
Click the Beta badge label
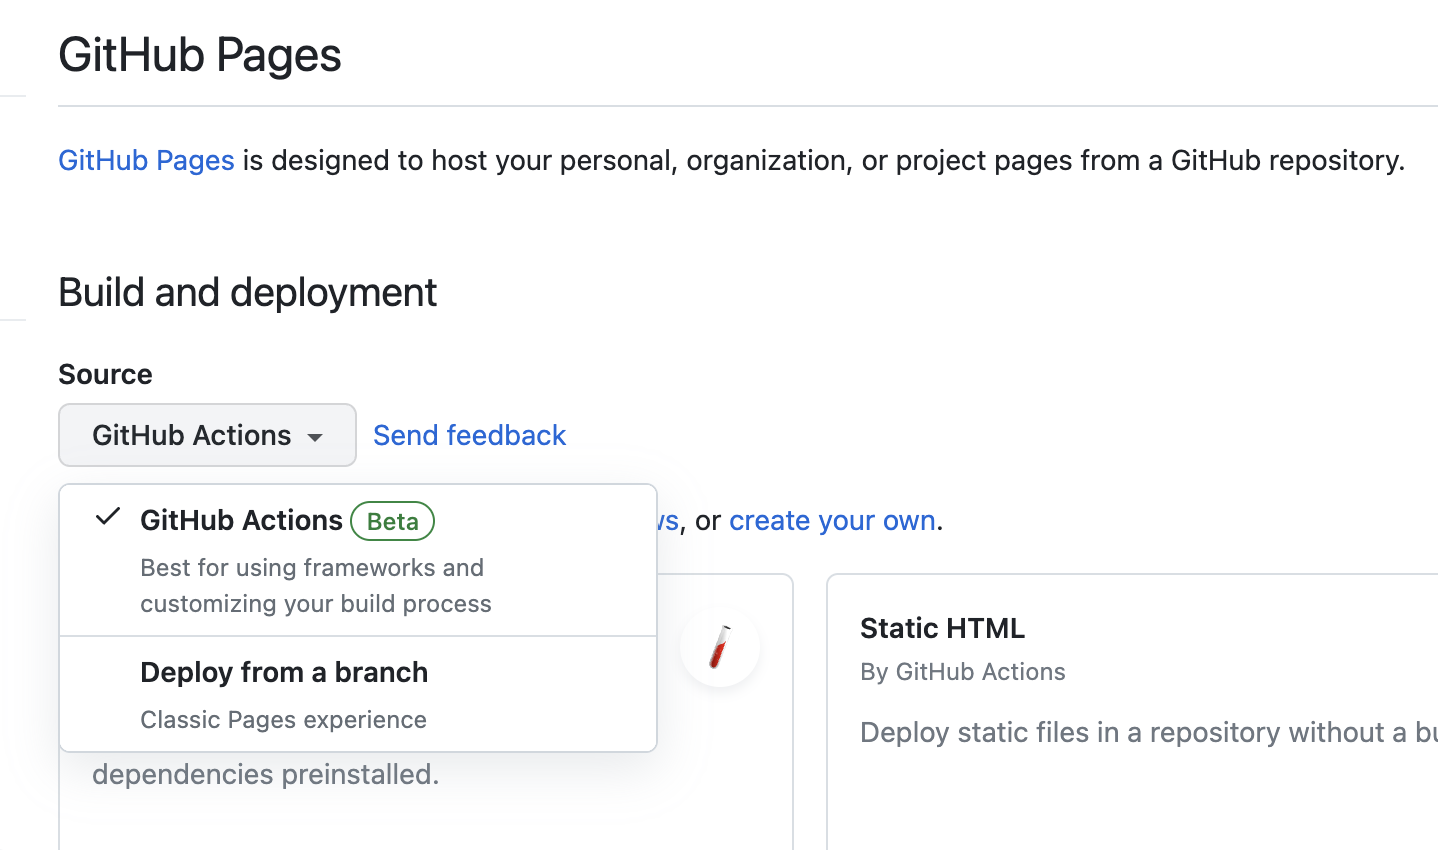click(x=392, y=521)
